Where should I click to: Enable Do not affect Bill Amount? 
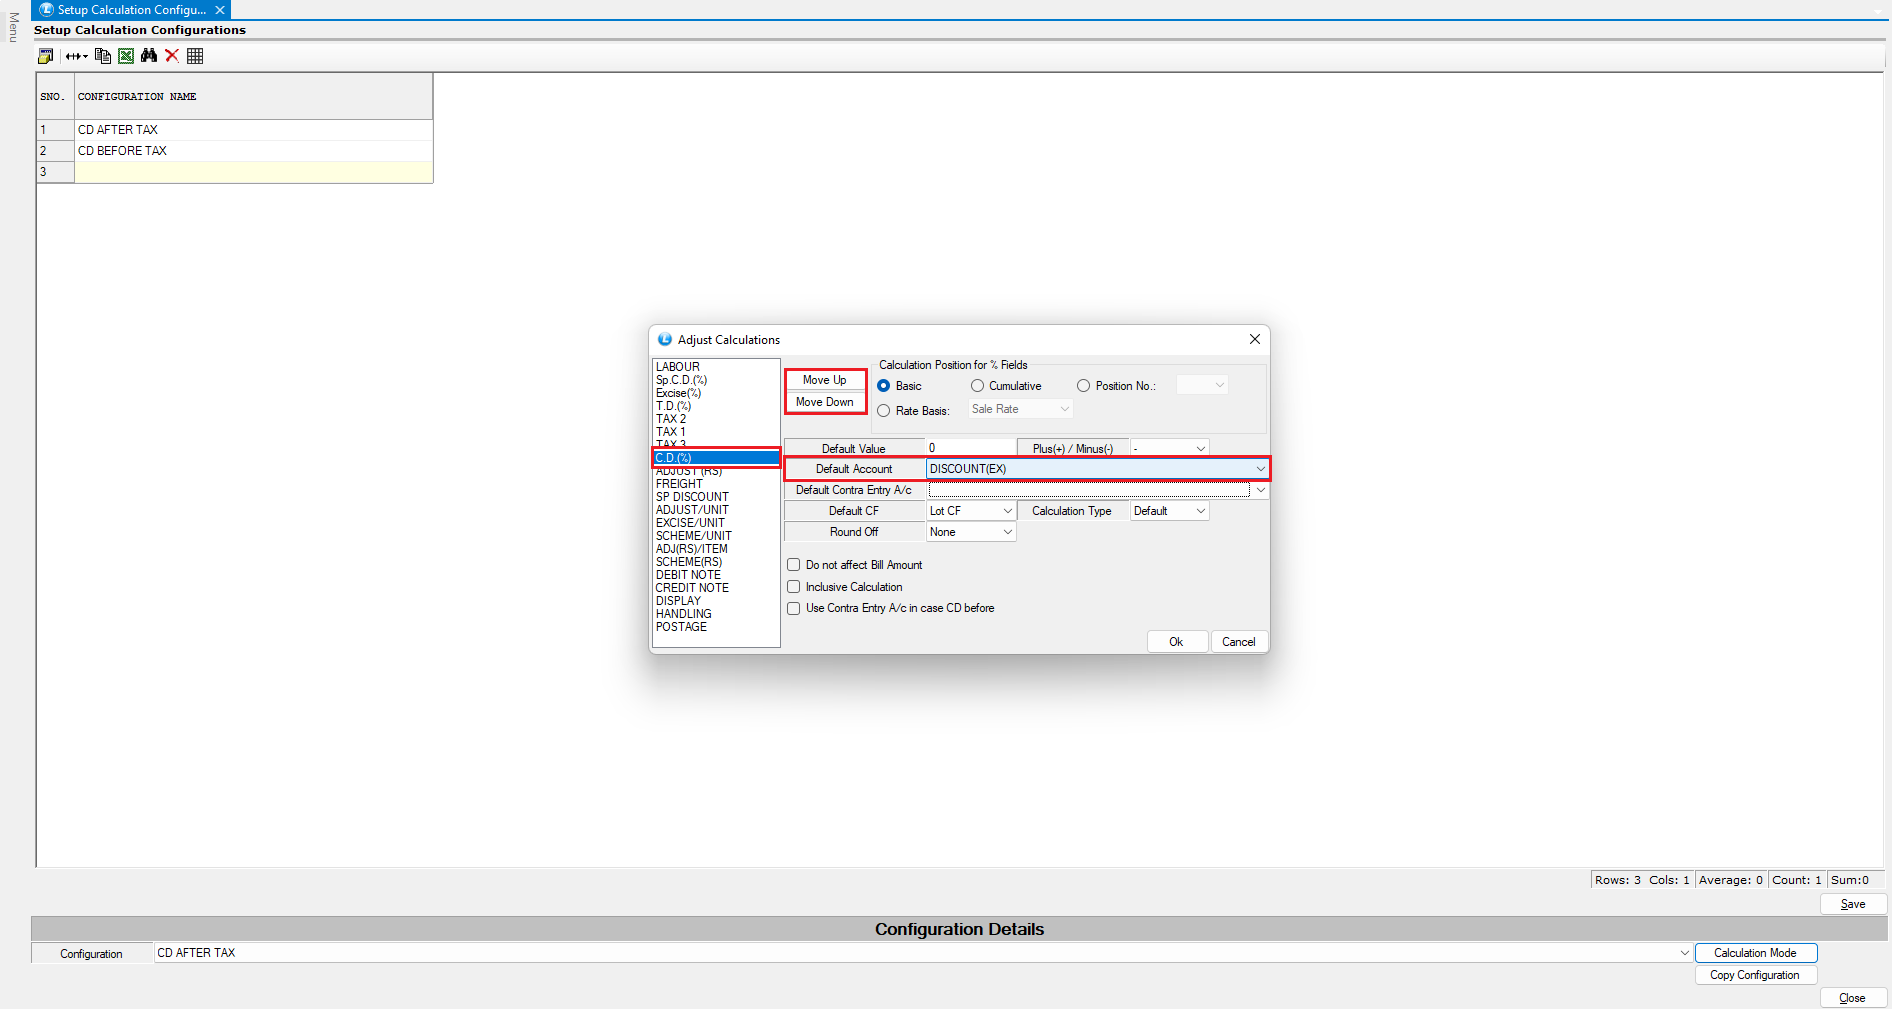pos(794,565)
